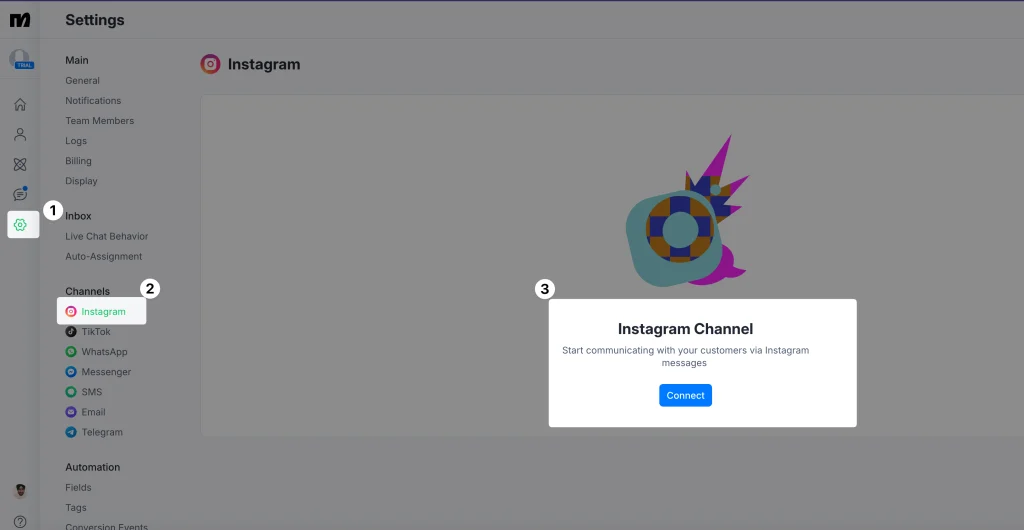1024x530 pixels.
Task: Open General settings
Action: tap(82, 81)
